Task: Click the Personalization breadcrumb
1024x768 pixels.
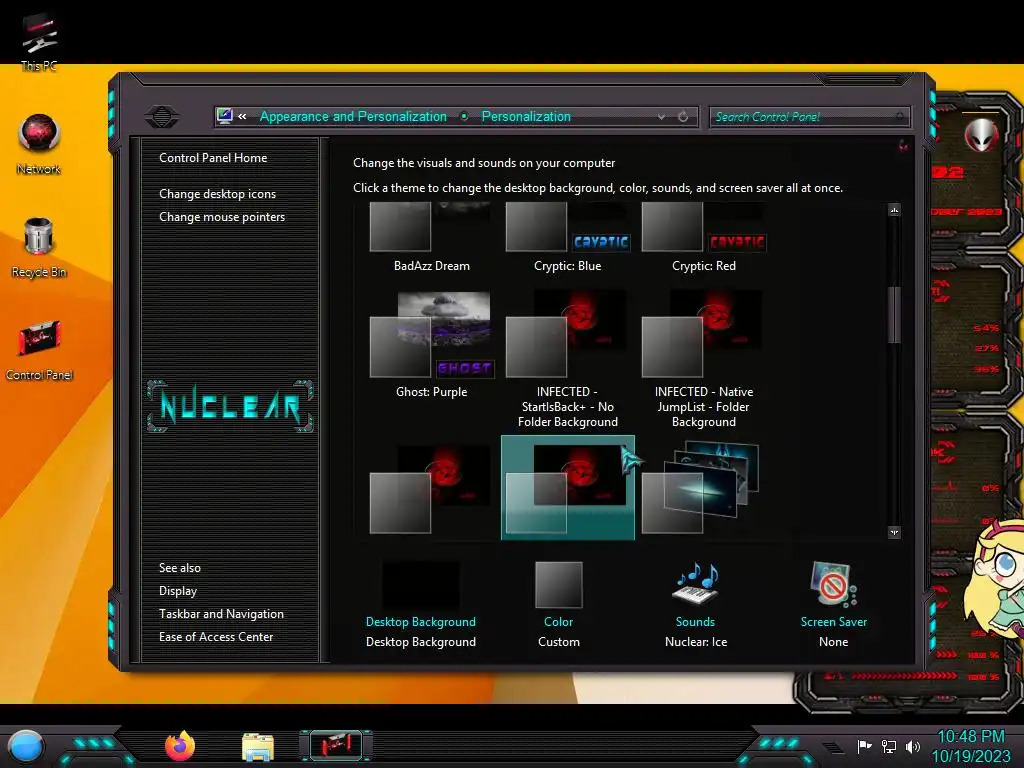Action: (x=526, y=116)
